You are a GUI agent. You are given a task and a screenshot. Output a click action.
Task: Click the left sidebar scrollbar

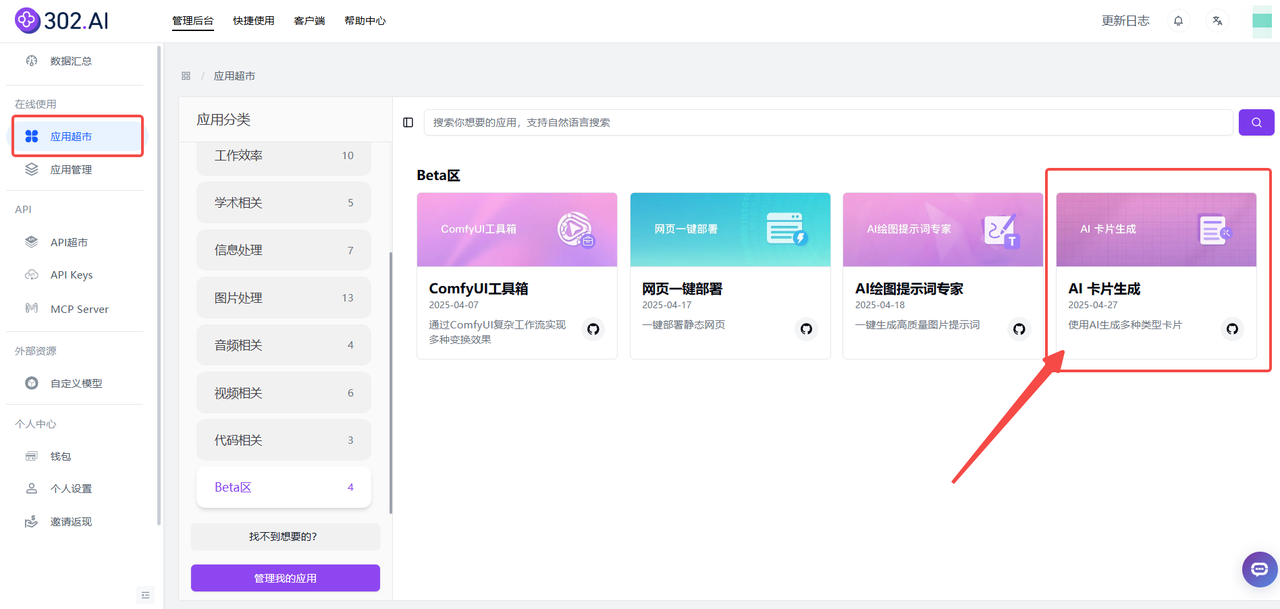click(159, 285)
